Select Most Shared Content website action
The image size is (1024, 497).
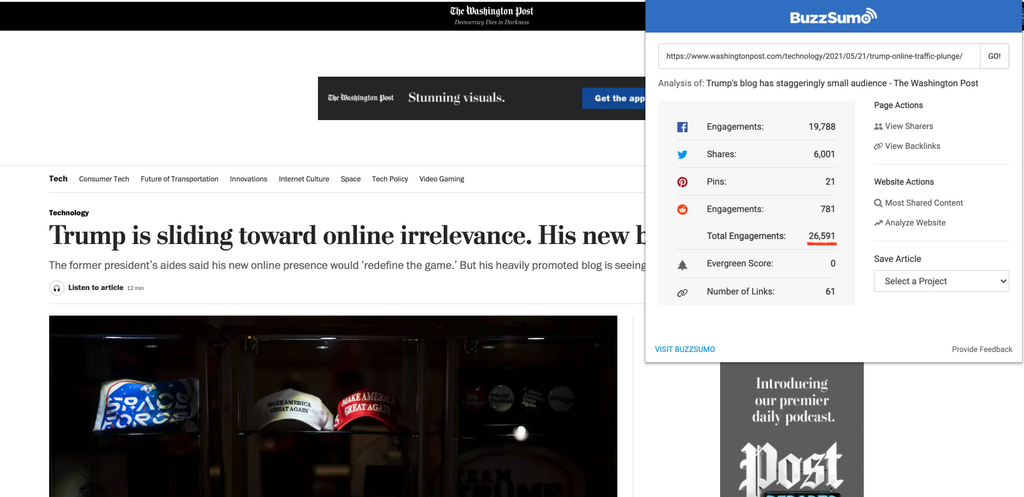(923, 203)
